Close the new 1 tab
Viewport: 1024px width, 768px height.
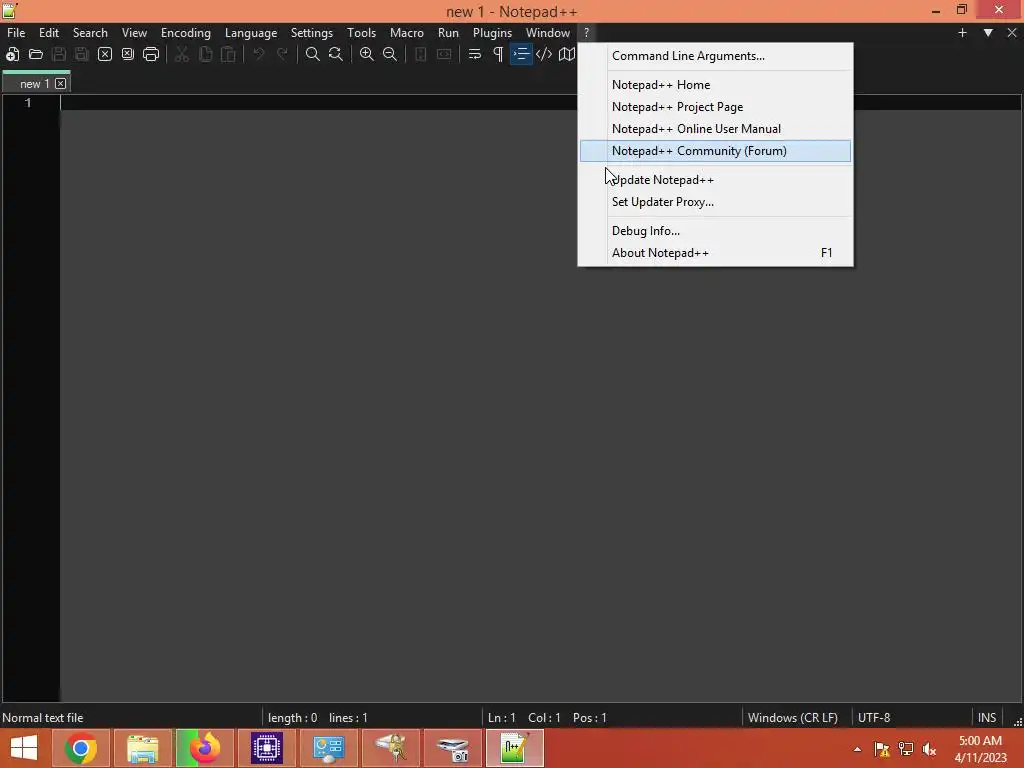[x=61, y=84]
